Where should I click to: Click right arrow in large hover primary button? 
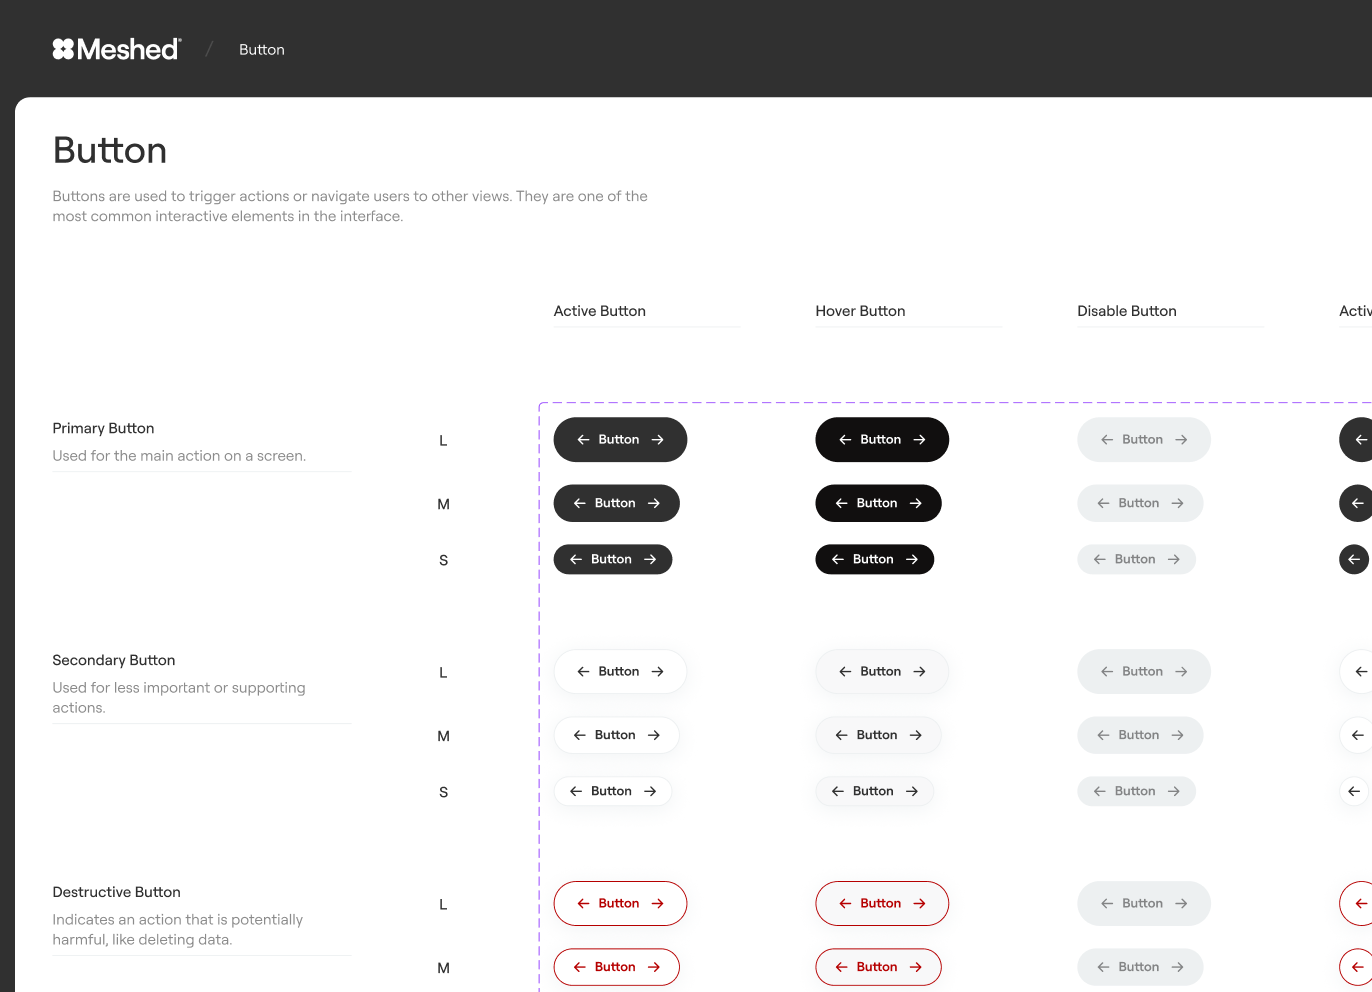(919, 440)
